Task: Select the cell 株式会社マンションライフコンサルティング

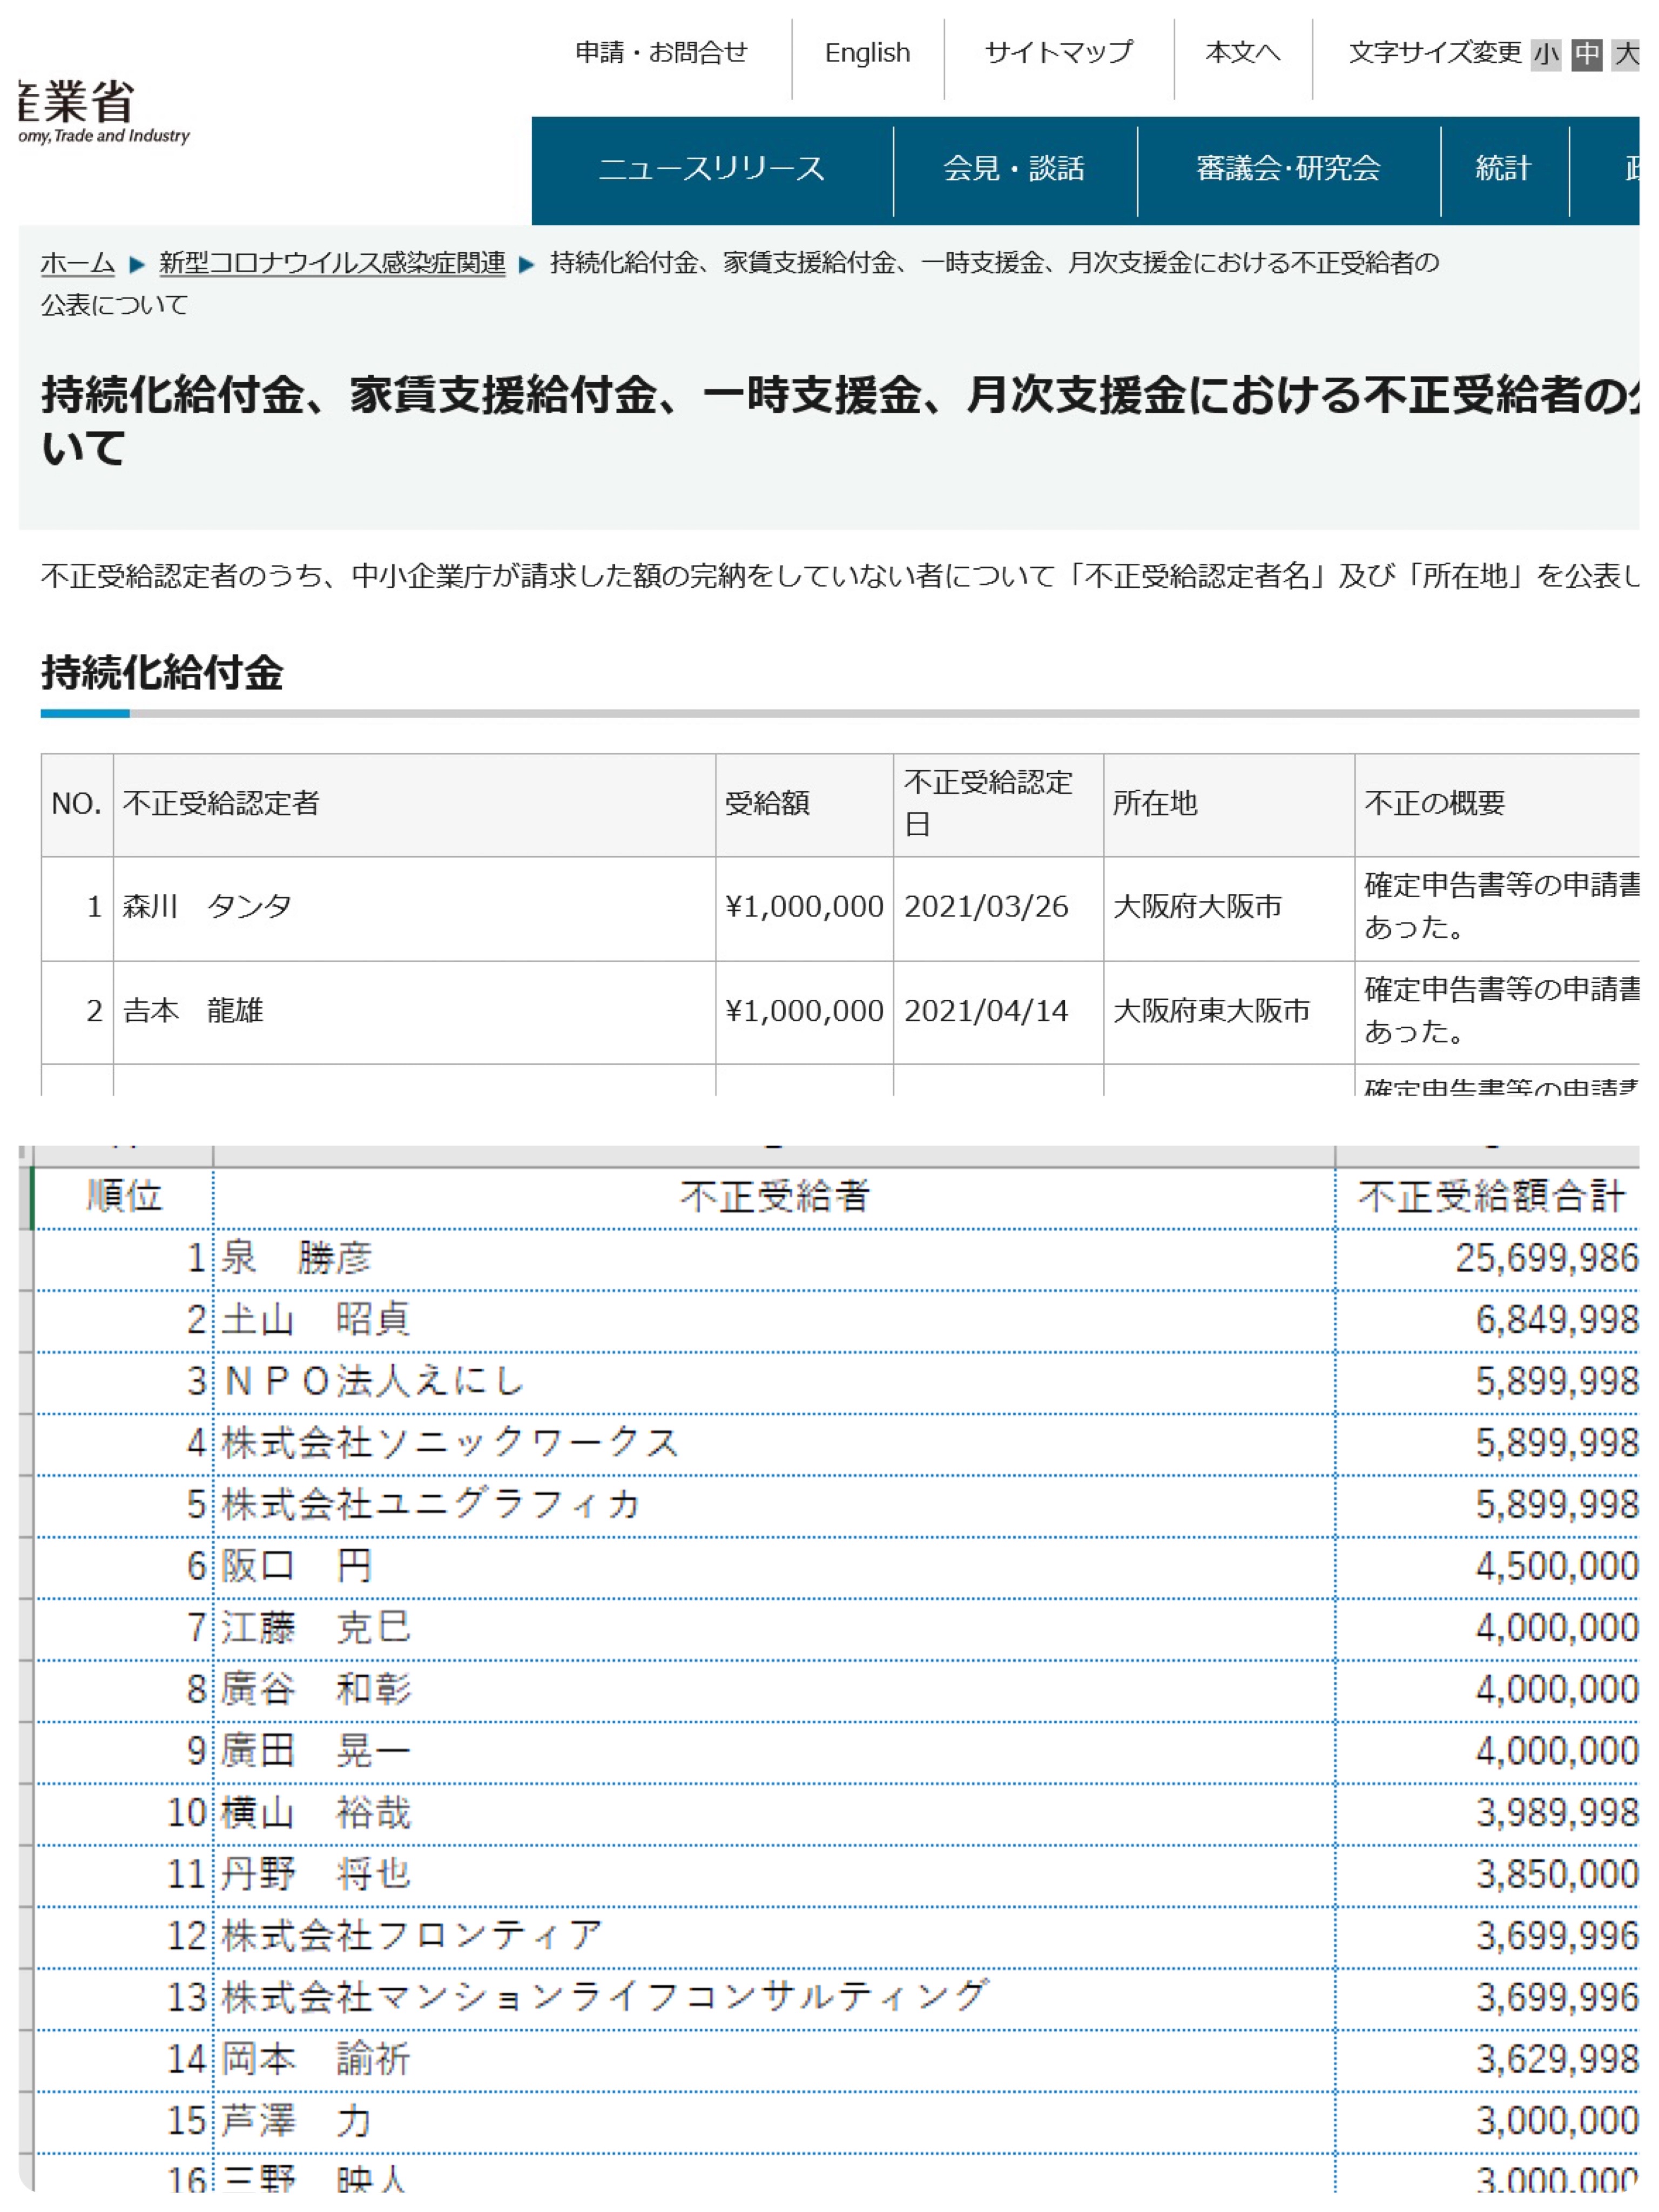Action: [774, 1999]
